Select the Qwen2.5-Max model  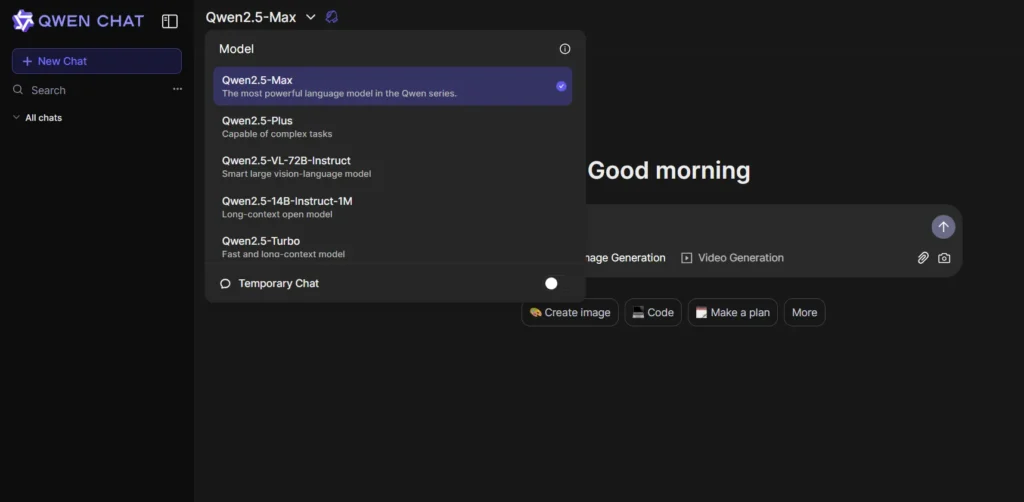click(392, 86)
